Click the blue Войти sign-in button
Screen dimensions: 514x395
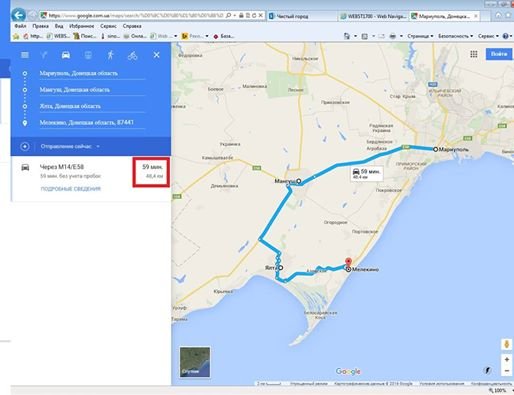click(499, 54)
